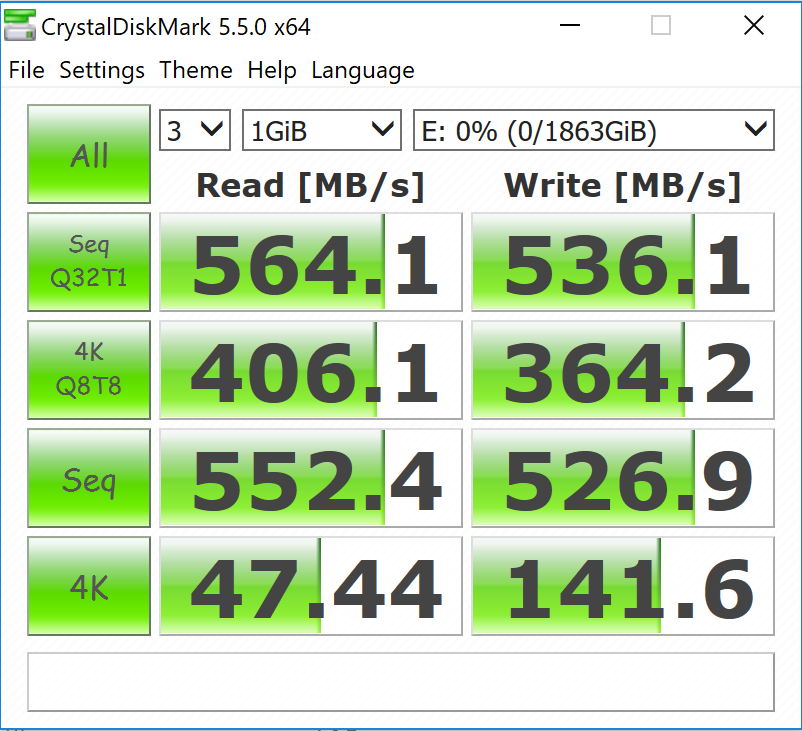Click the Write [MB/s] column header
Screen dimensions: 802x731
[622, 185]
